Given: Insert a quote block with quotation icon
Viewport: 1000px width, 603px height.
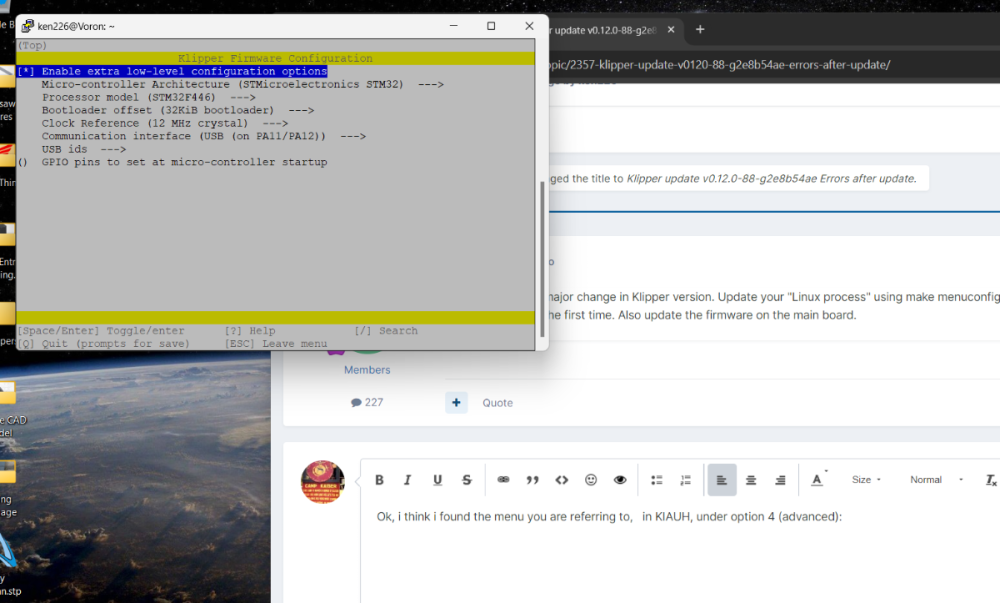Looking at the screenshot, I should tap(533, 480).
